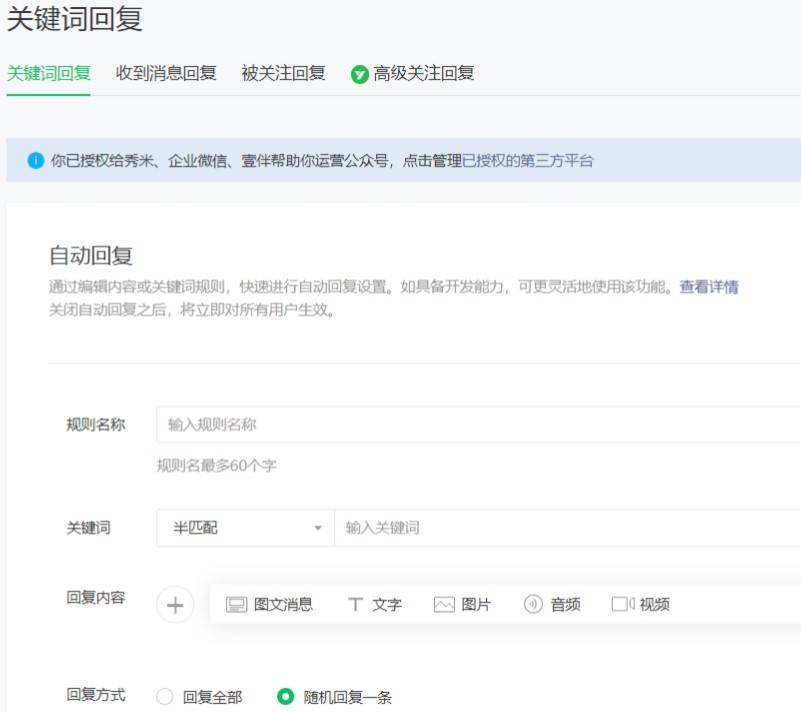
Task: Choose the 视频 video icon
Action: 623,604
